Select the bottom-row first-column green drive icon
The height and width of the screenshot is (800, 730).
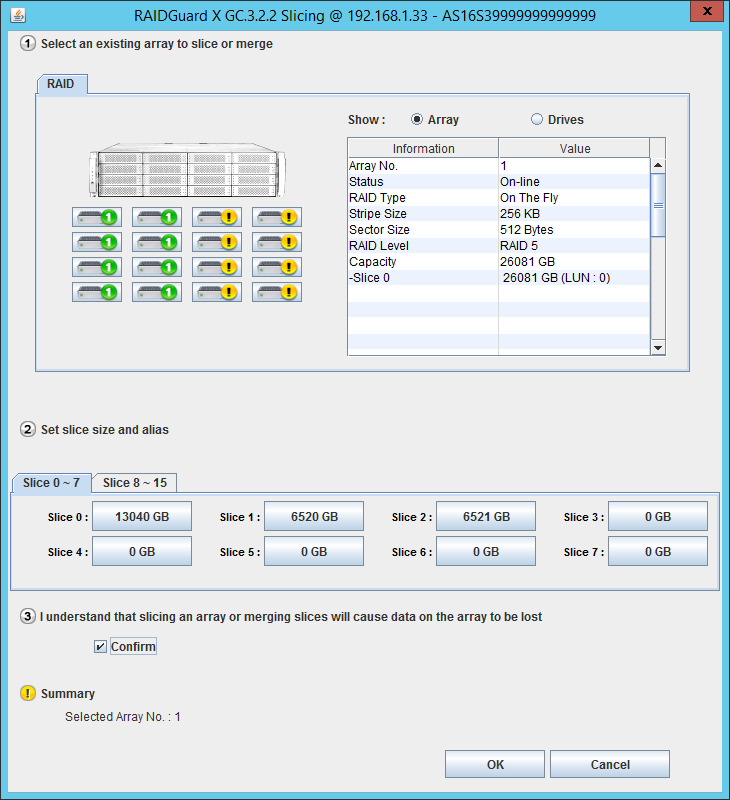[x=97, y=292]
